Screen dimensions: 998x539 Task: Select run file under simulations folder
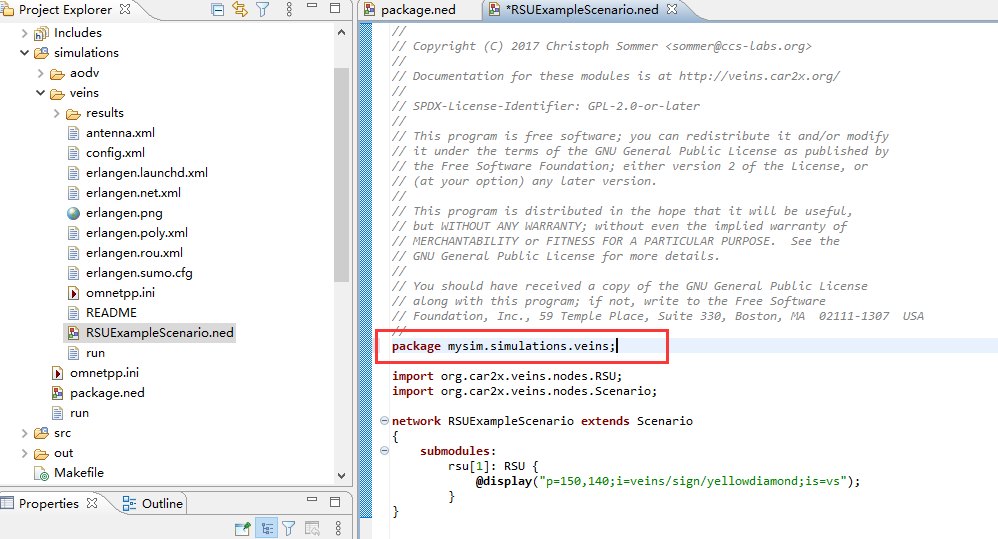point(80,413)
